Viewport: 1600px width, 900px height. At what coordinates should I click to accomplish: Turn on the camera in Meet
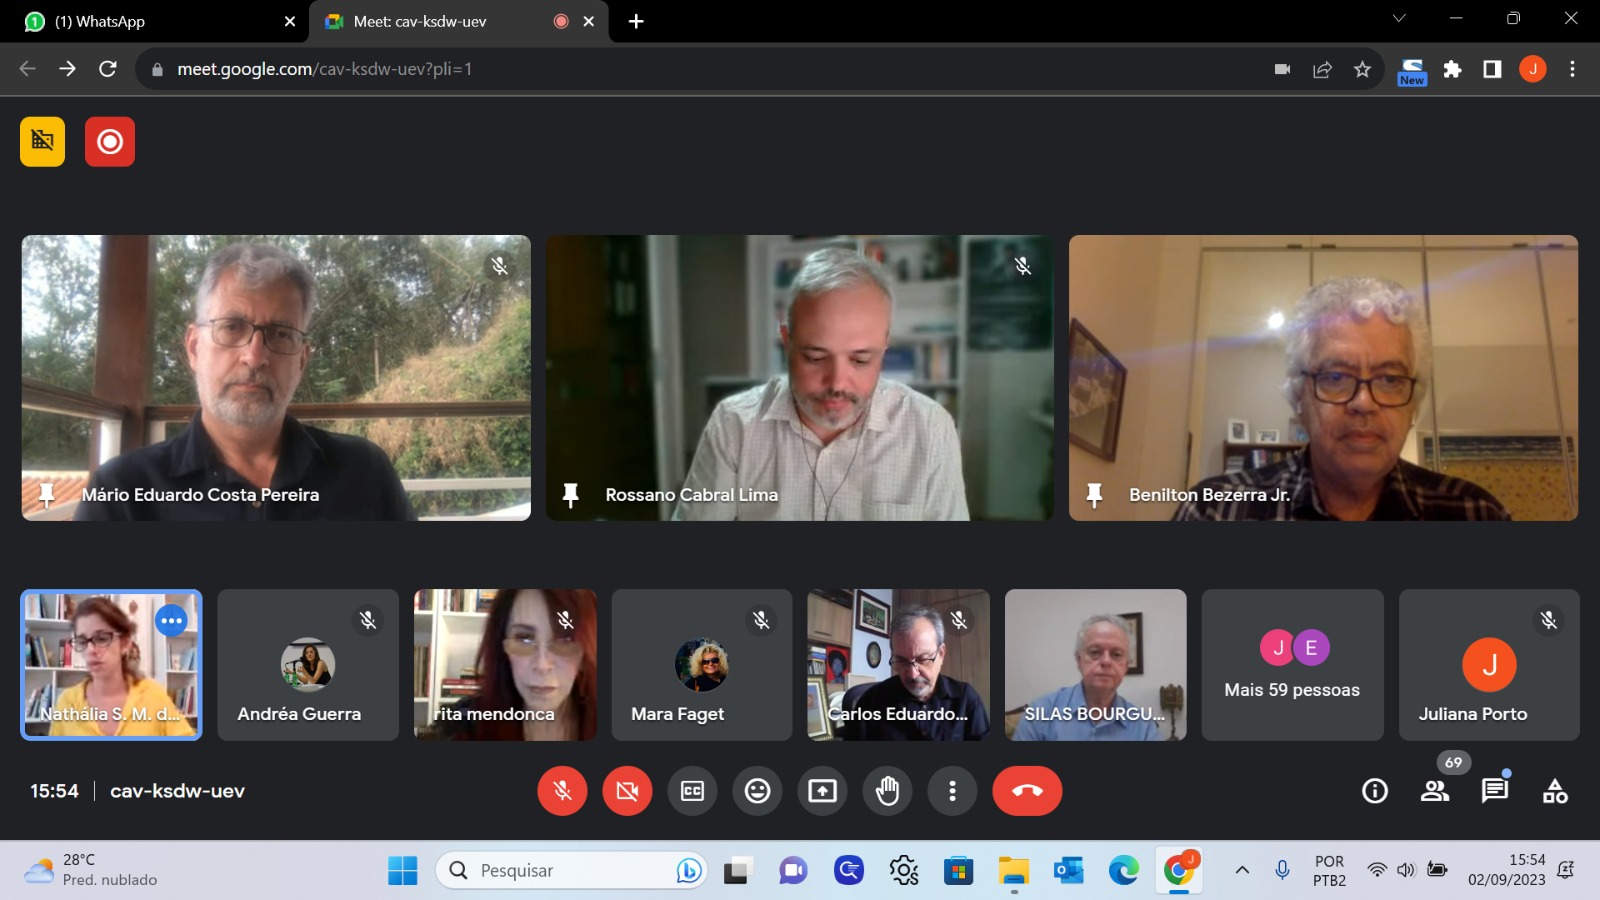(627, 791)
